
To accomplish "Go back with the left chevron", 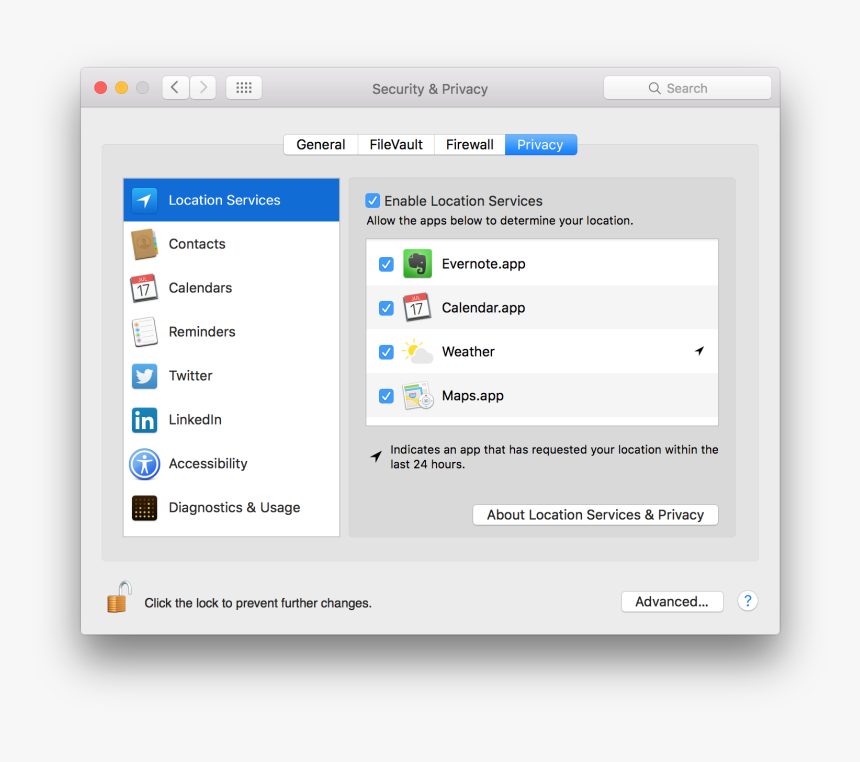I will pos(175,88).
